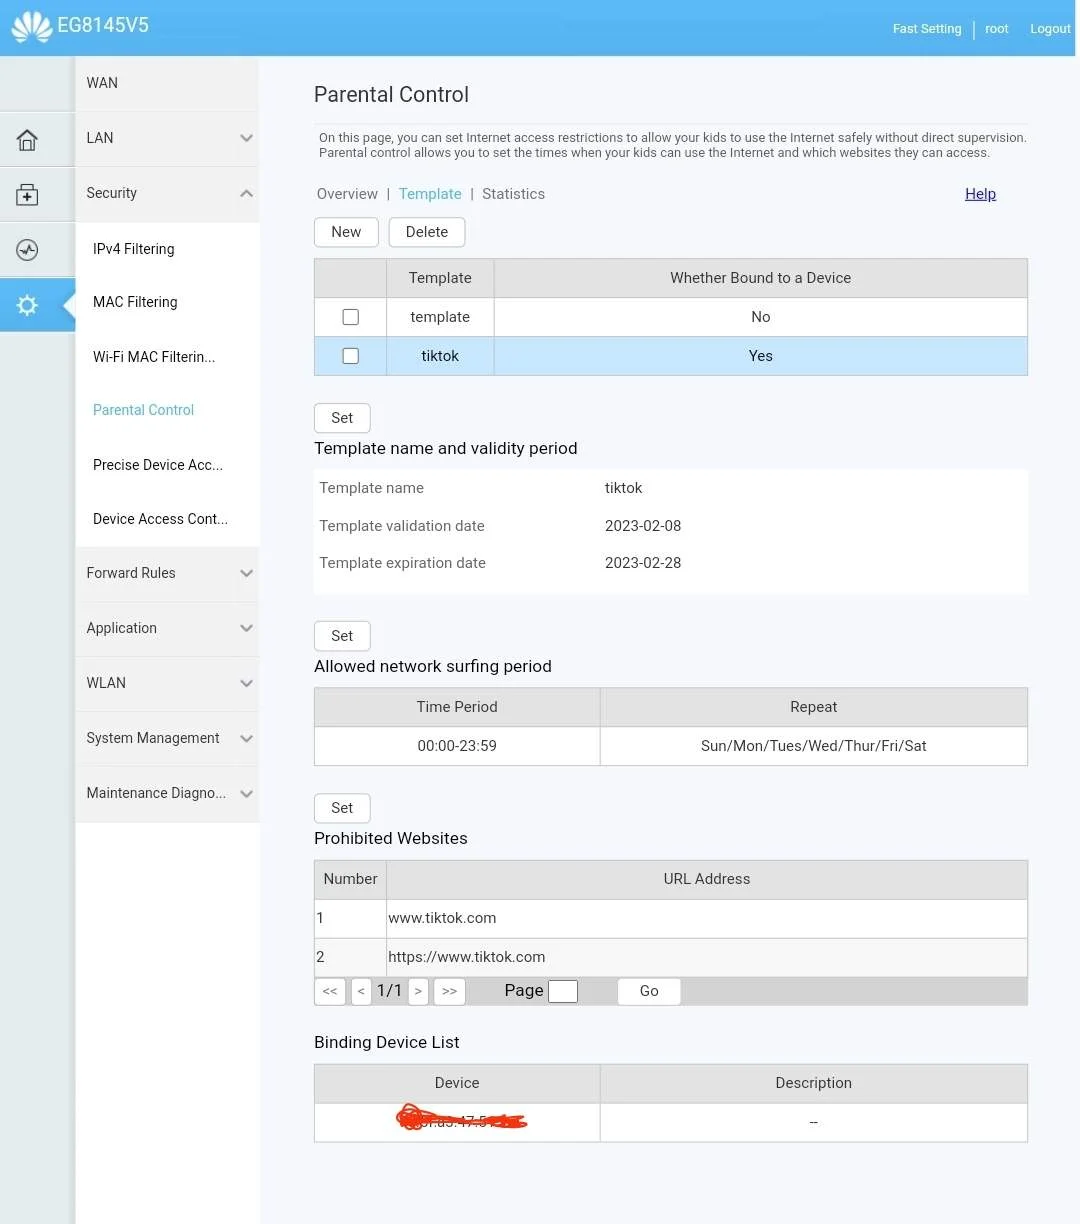Open the Advanced settings gear icon
This screenshot has width=1080, height=1224.
[x=27, y=305]
